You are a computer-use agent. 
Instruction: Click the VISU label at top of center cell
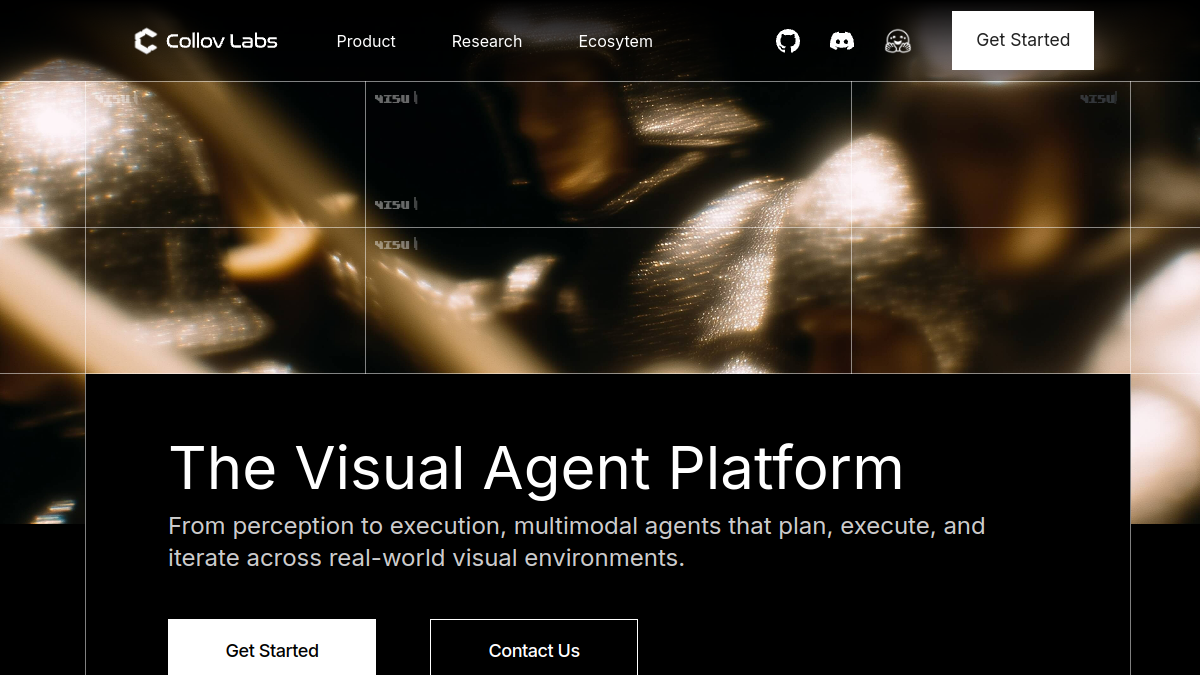tap(396, 99)
